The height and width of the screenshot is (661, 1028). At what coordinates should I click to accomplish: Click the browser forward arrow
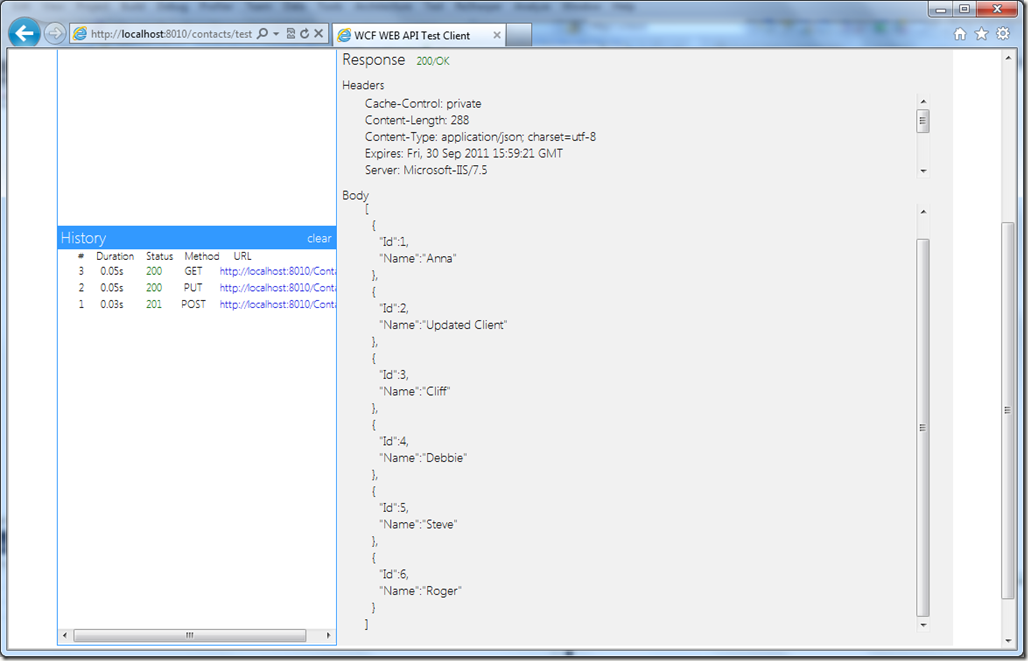point(54,33)
